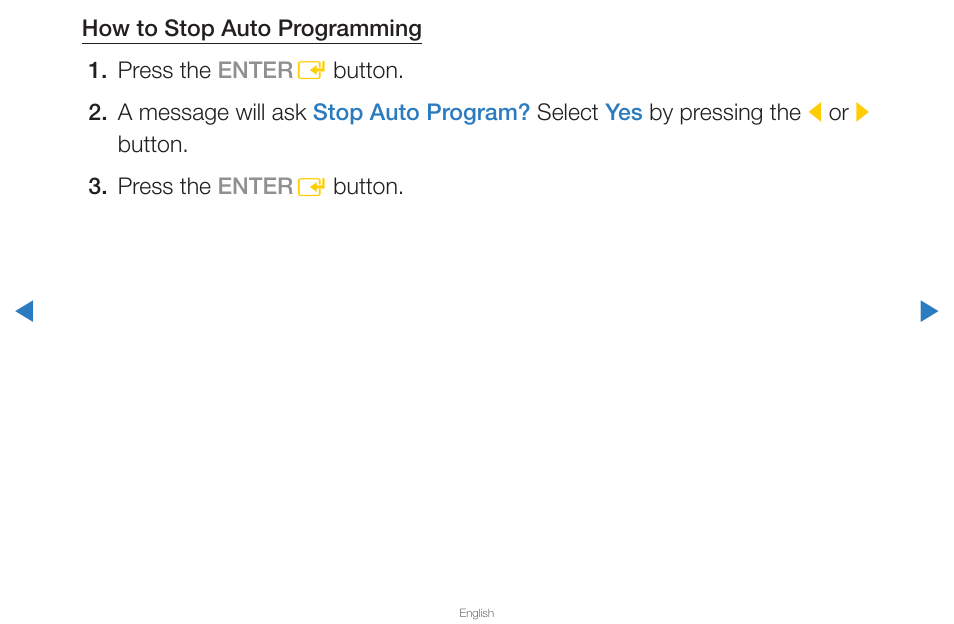Image resolution: width=954 pixels, height=624 pixels.
Task: Click the word 'Select' in step 2
Action: tap(567, 113)
